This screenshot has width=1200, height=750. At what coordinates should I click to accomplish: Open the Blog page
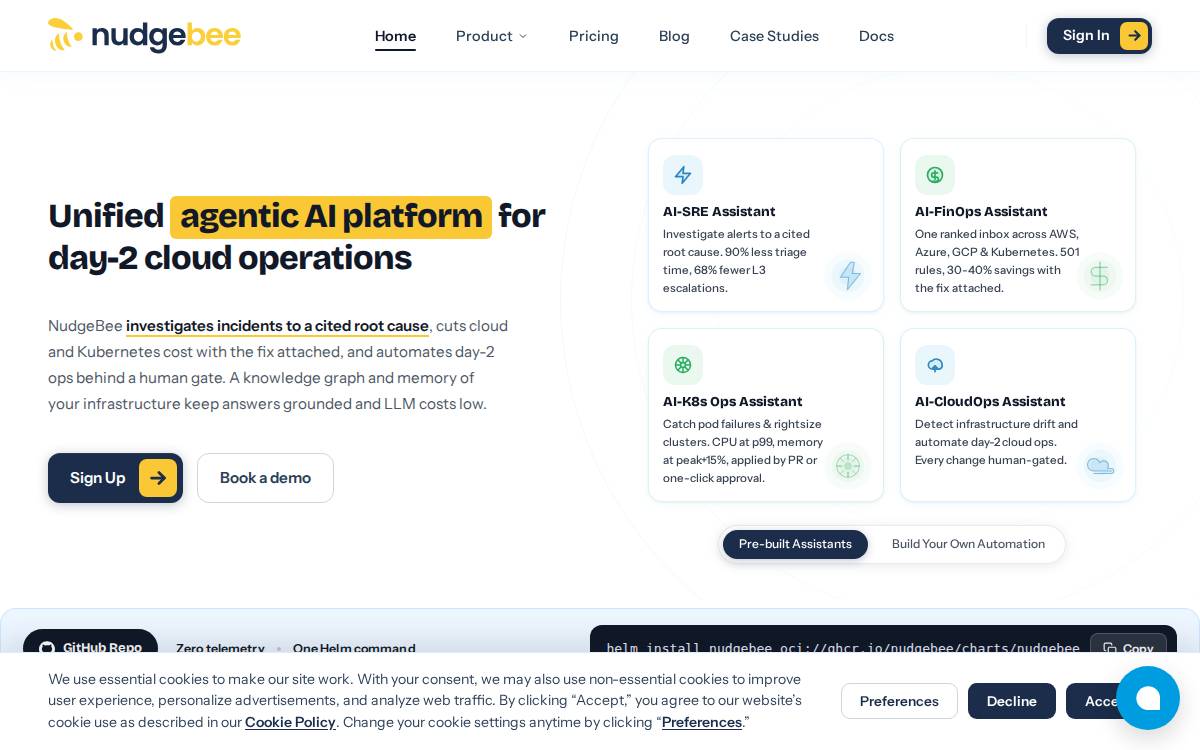coord(674,36)
